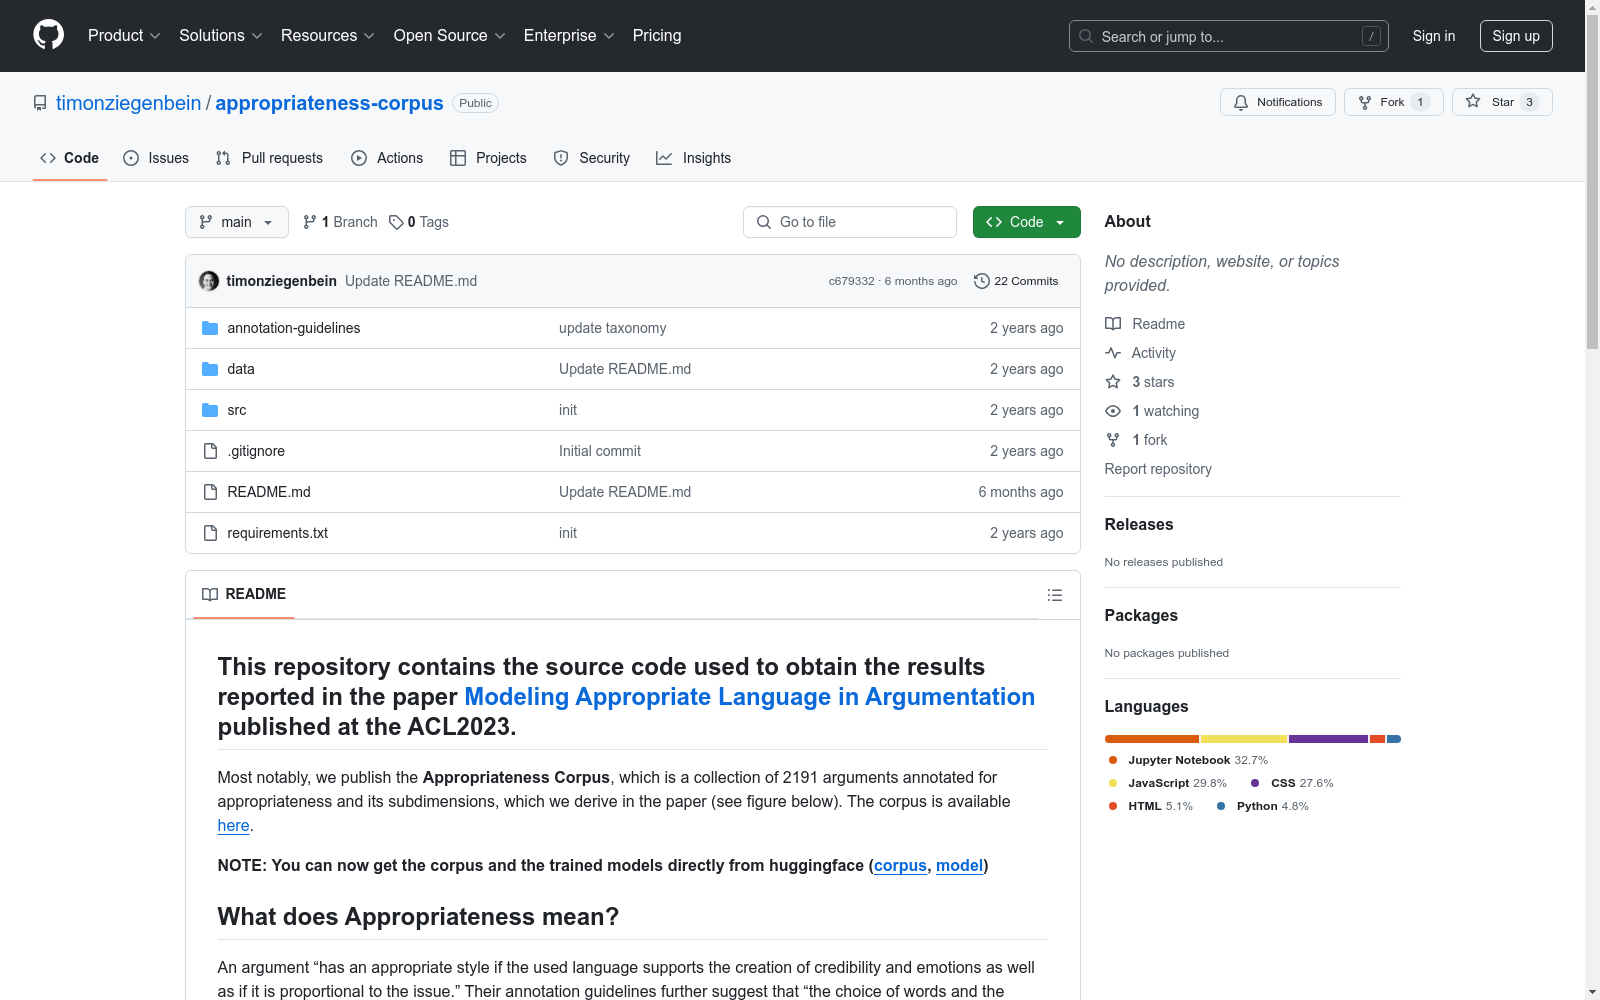Click timonziegenbein's avatar in the commit row

209,281
